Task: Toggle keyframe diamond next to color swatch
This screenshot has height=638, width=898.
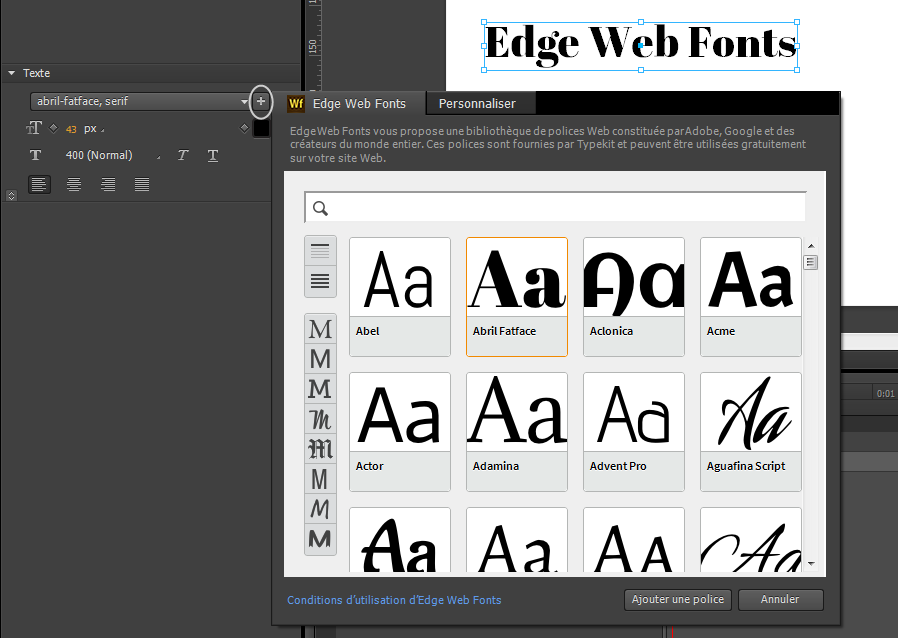Action: coord(245,128)
